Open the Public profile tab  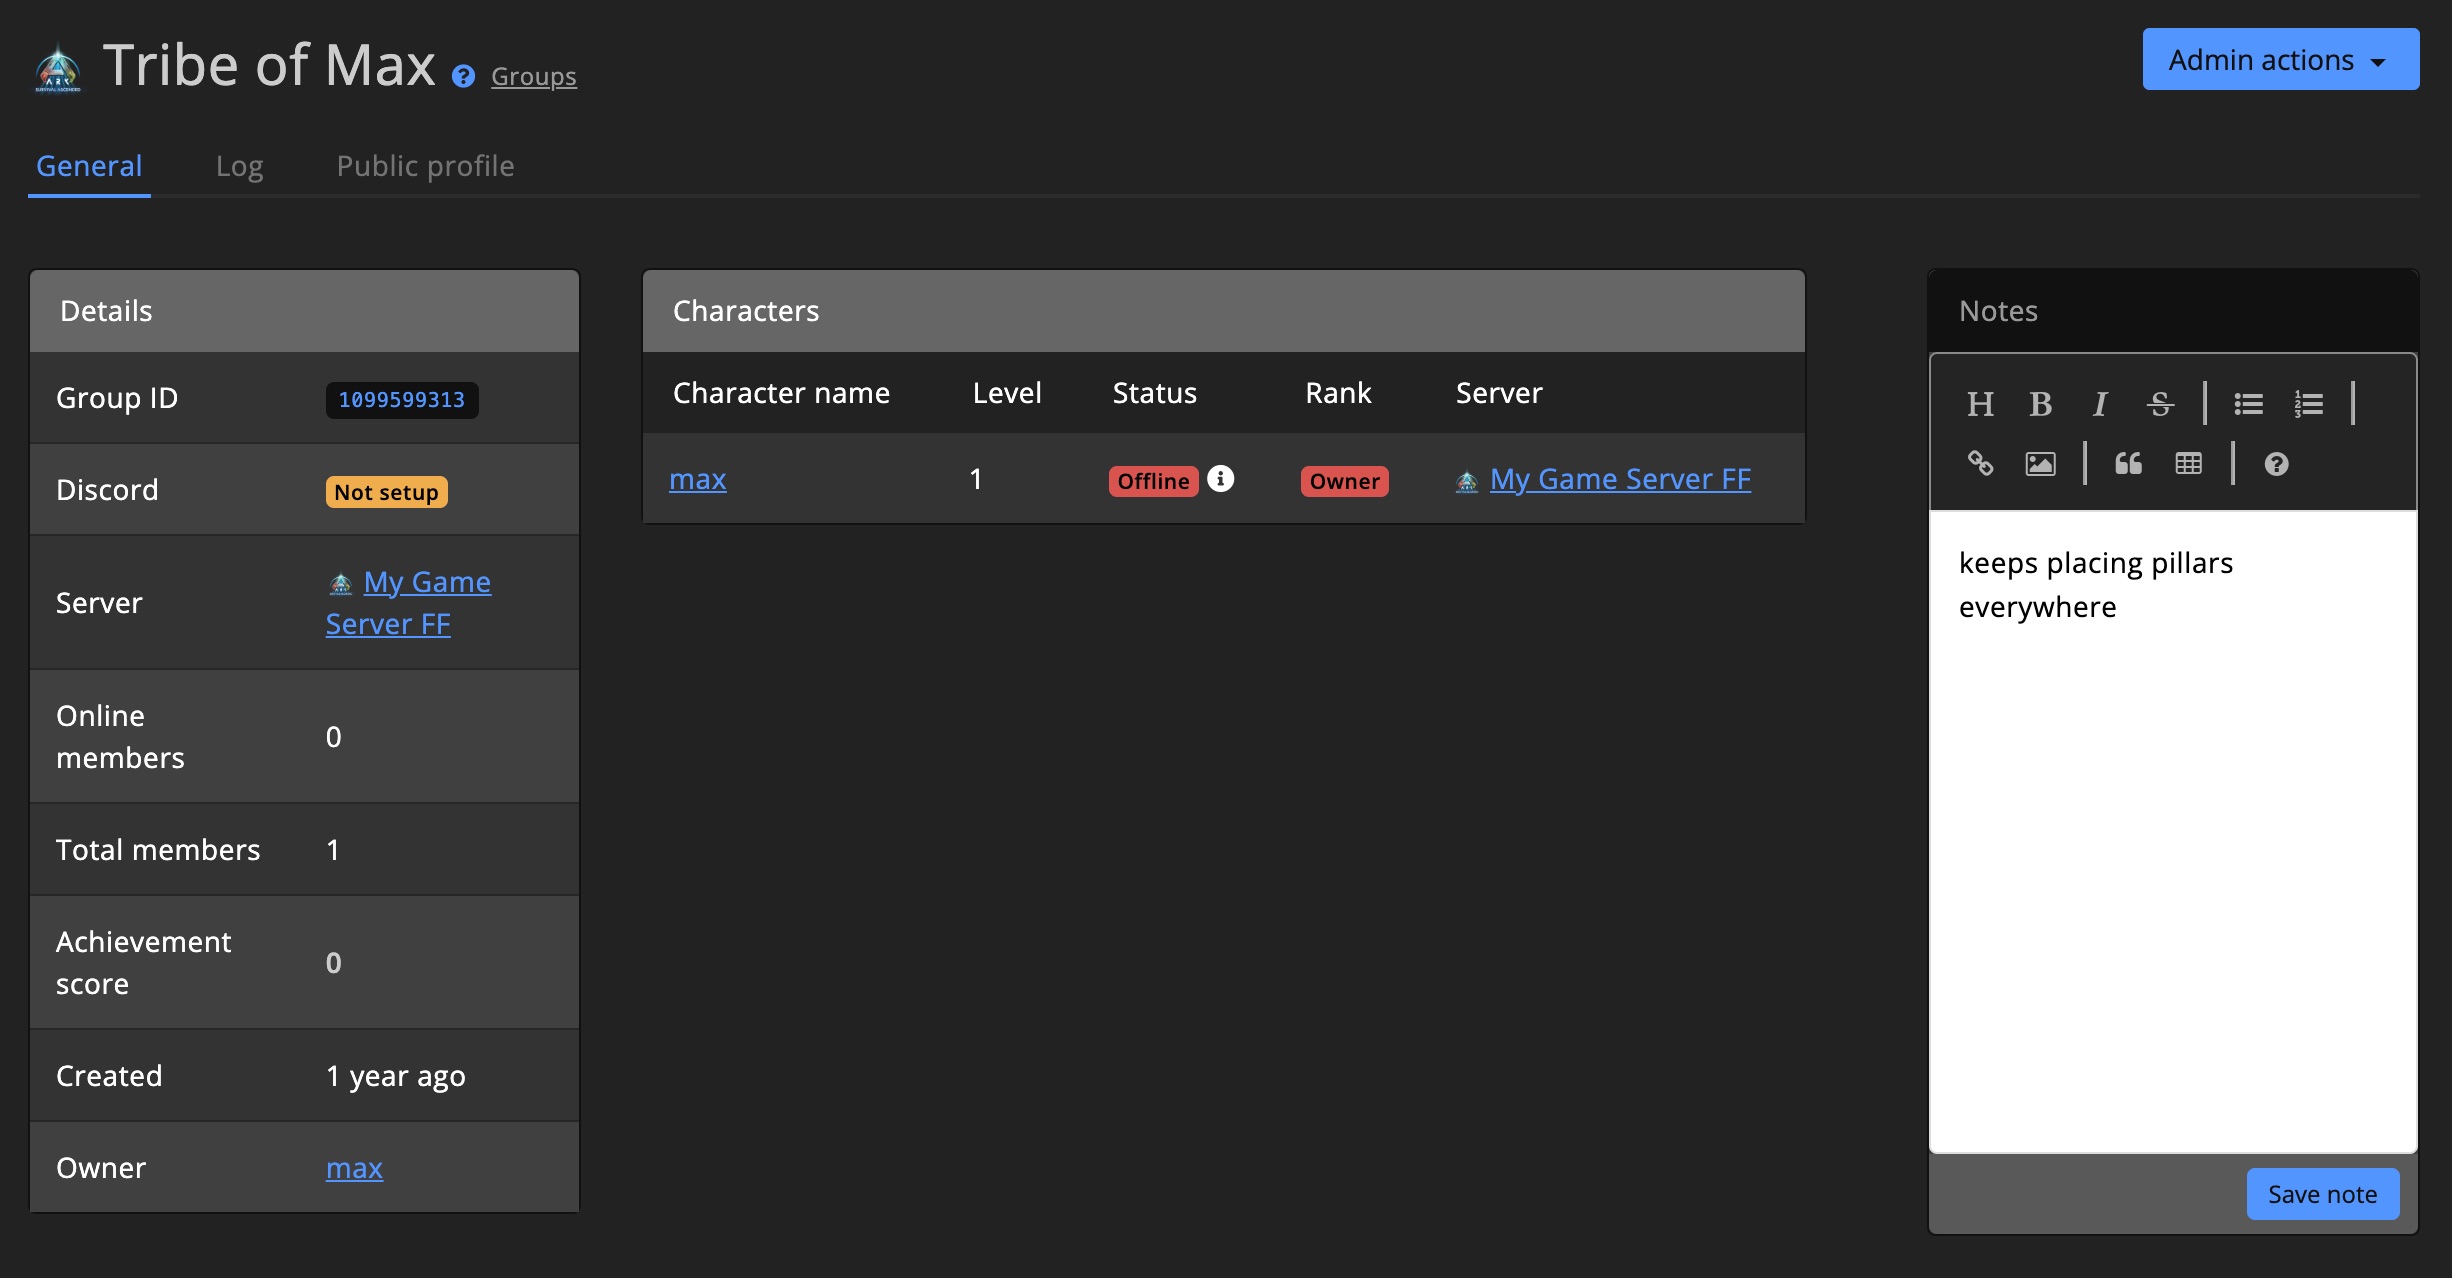coord(425,165)
